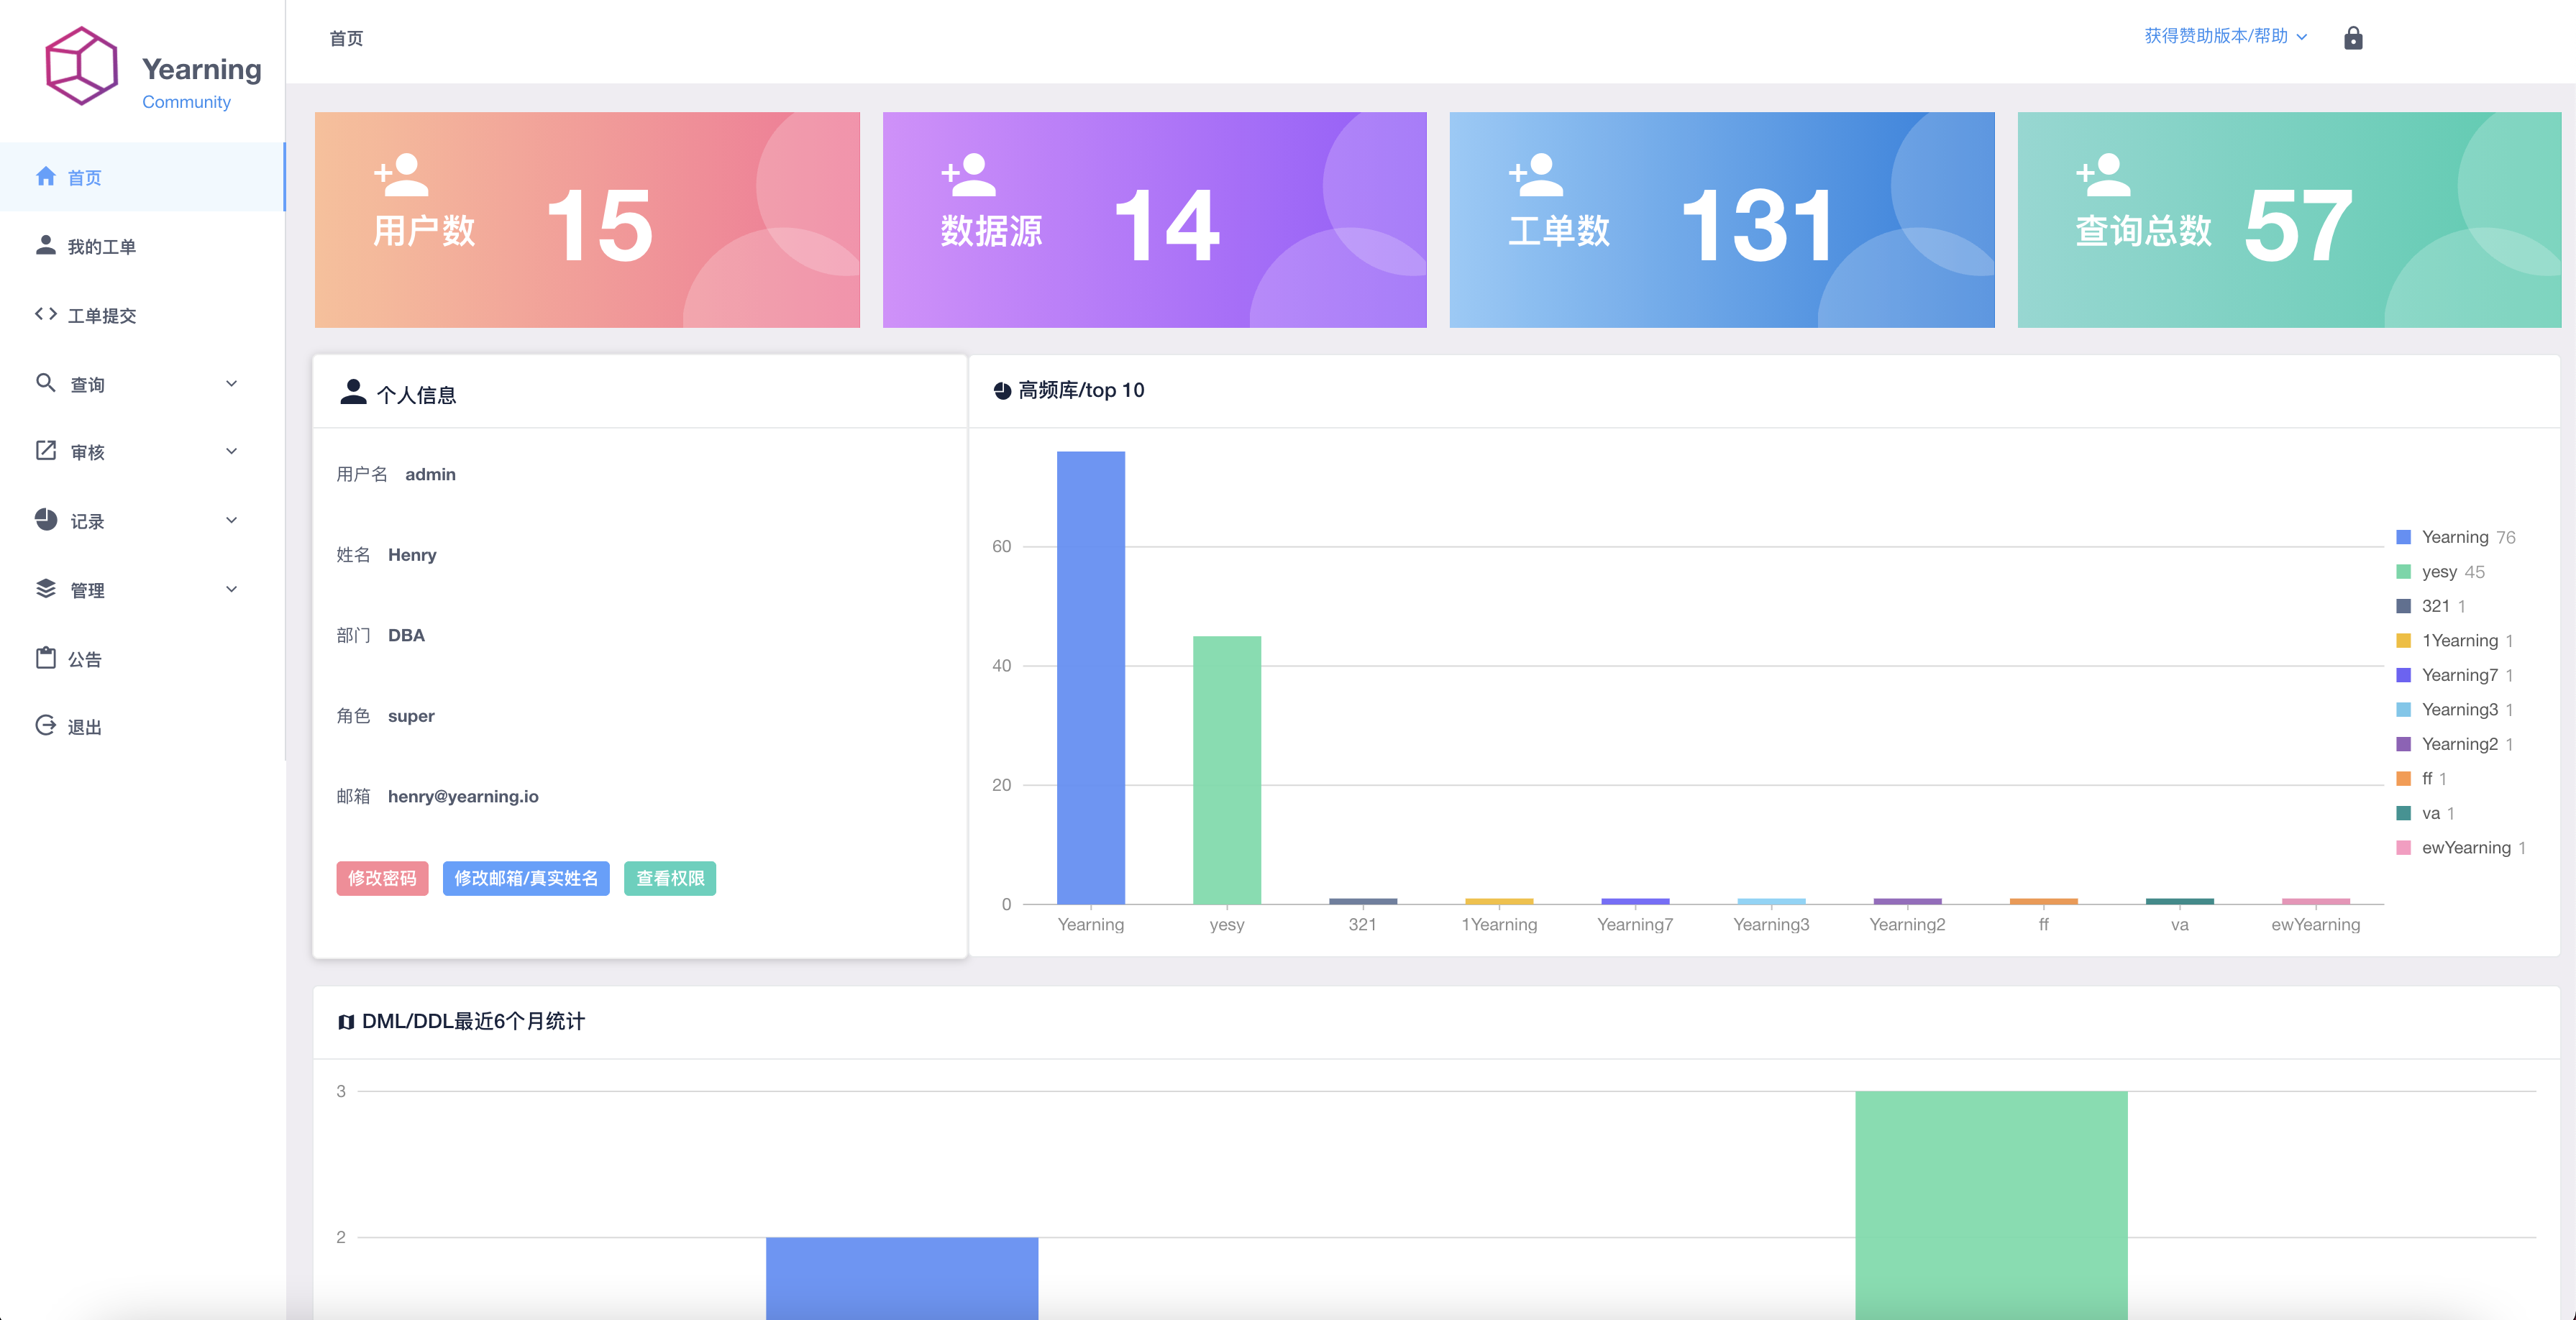Click the lock screen icon in header
Screen dimensions: 2576x1320
point(2353,38)
